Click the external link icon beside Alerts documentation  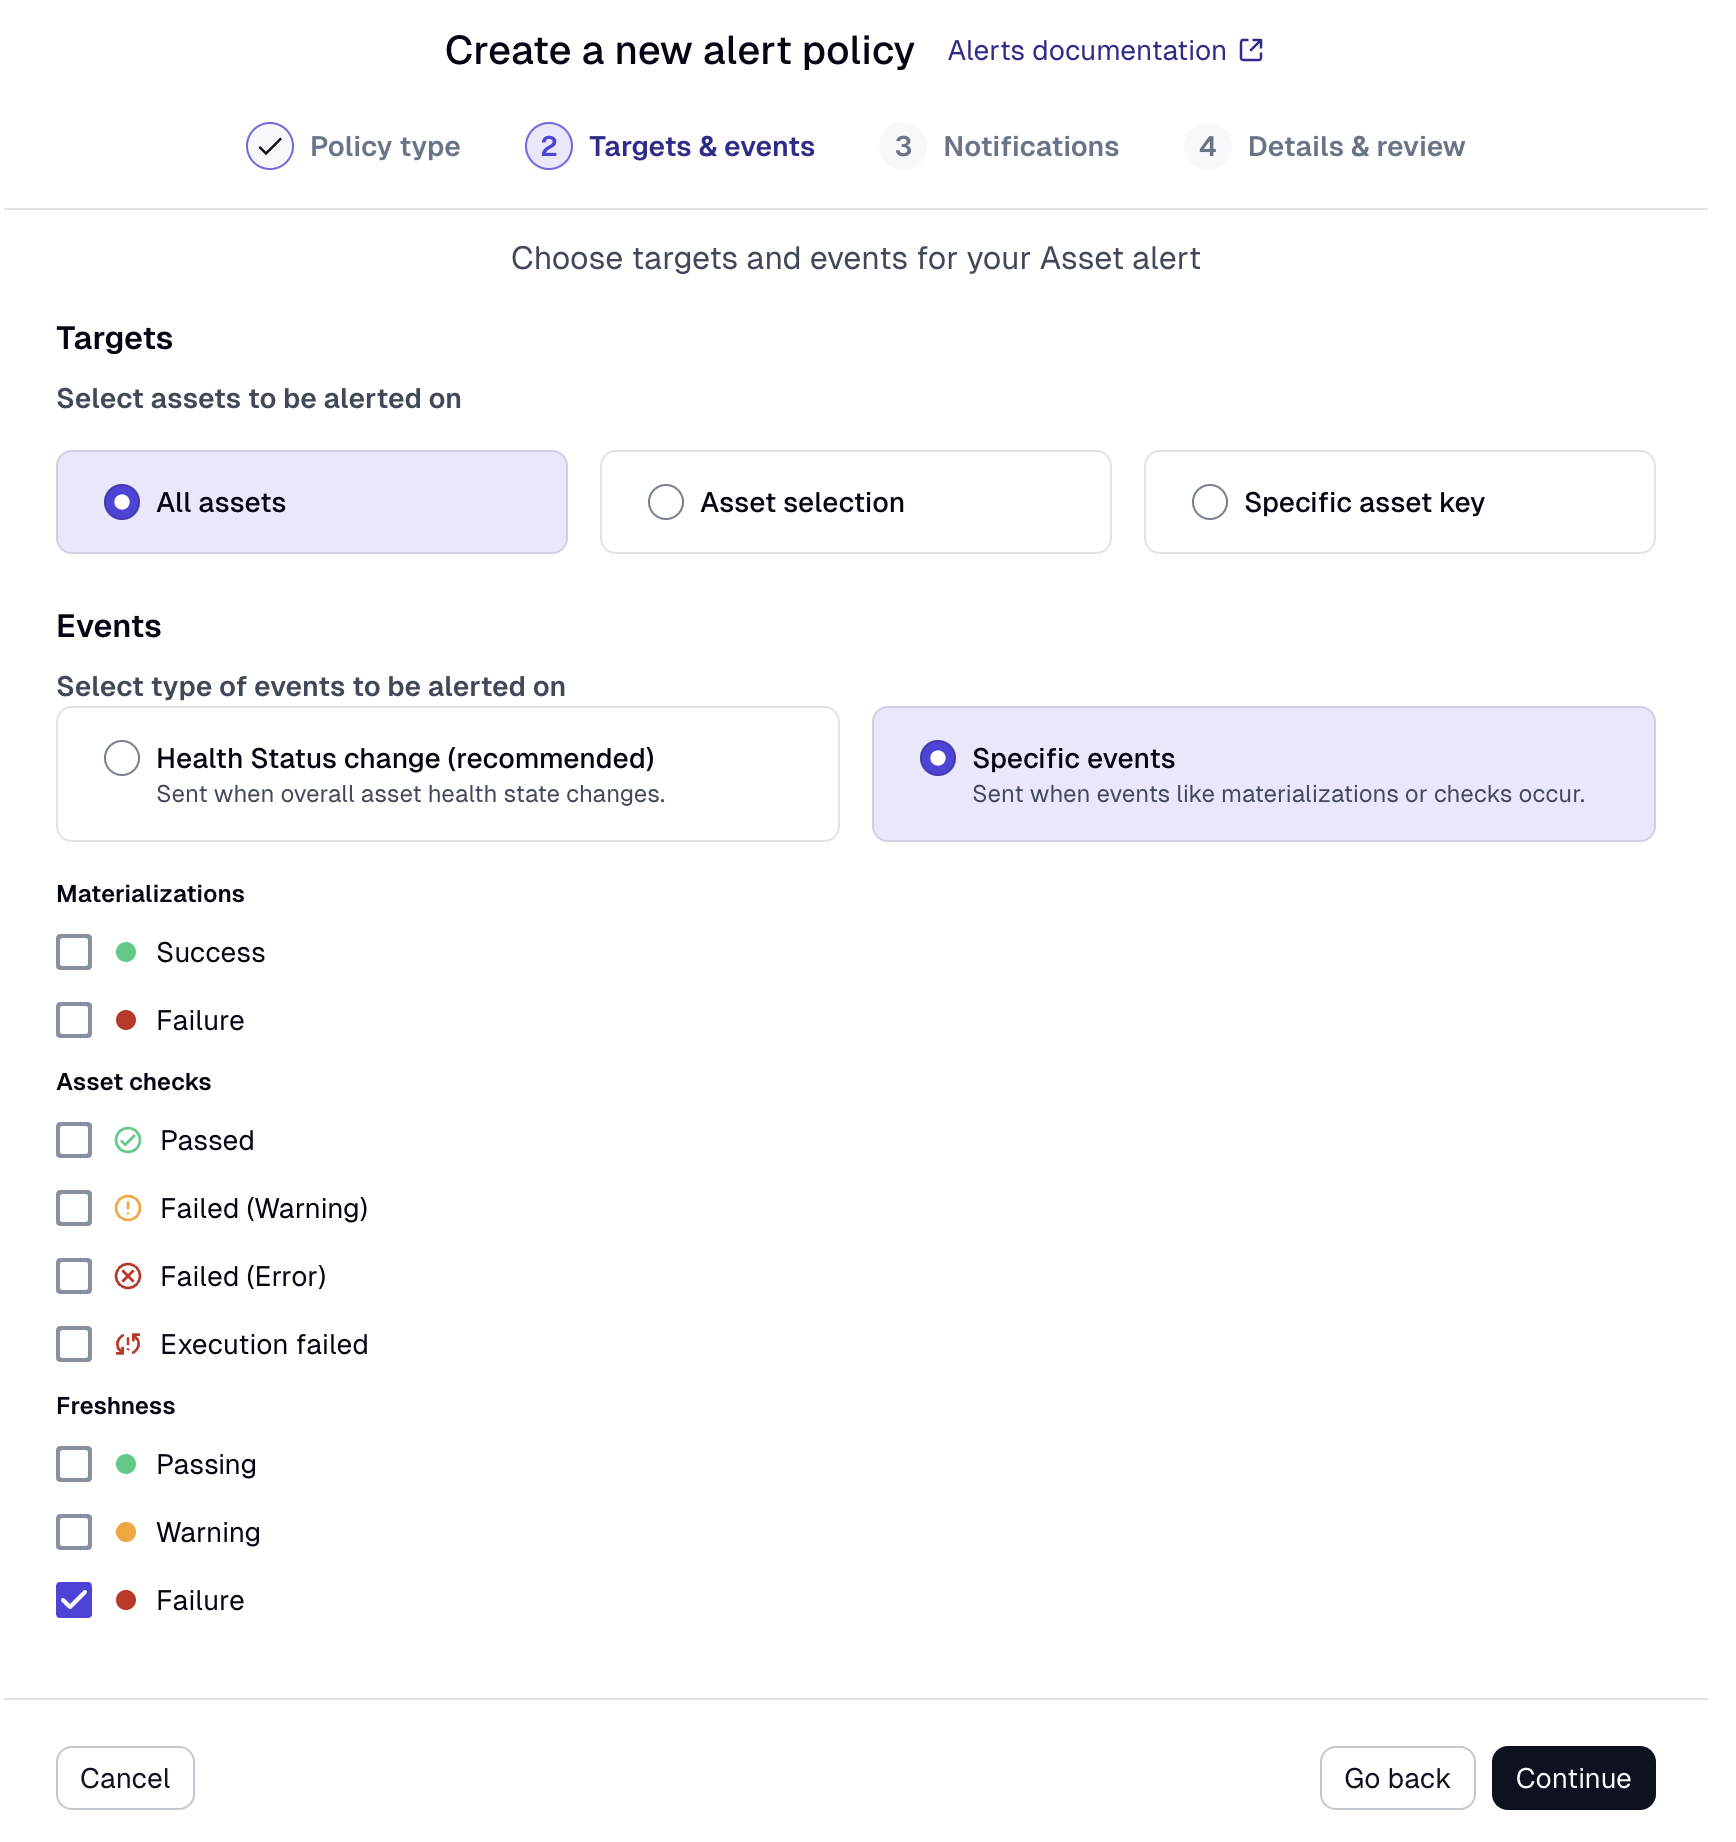1250,49
